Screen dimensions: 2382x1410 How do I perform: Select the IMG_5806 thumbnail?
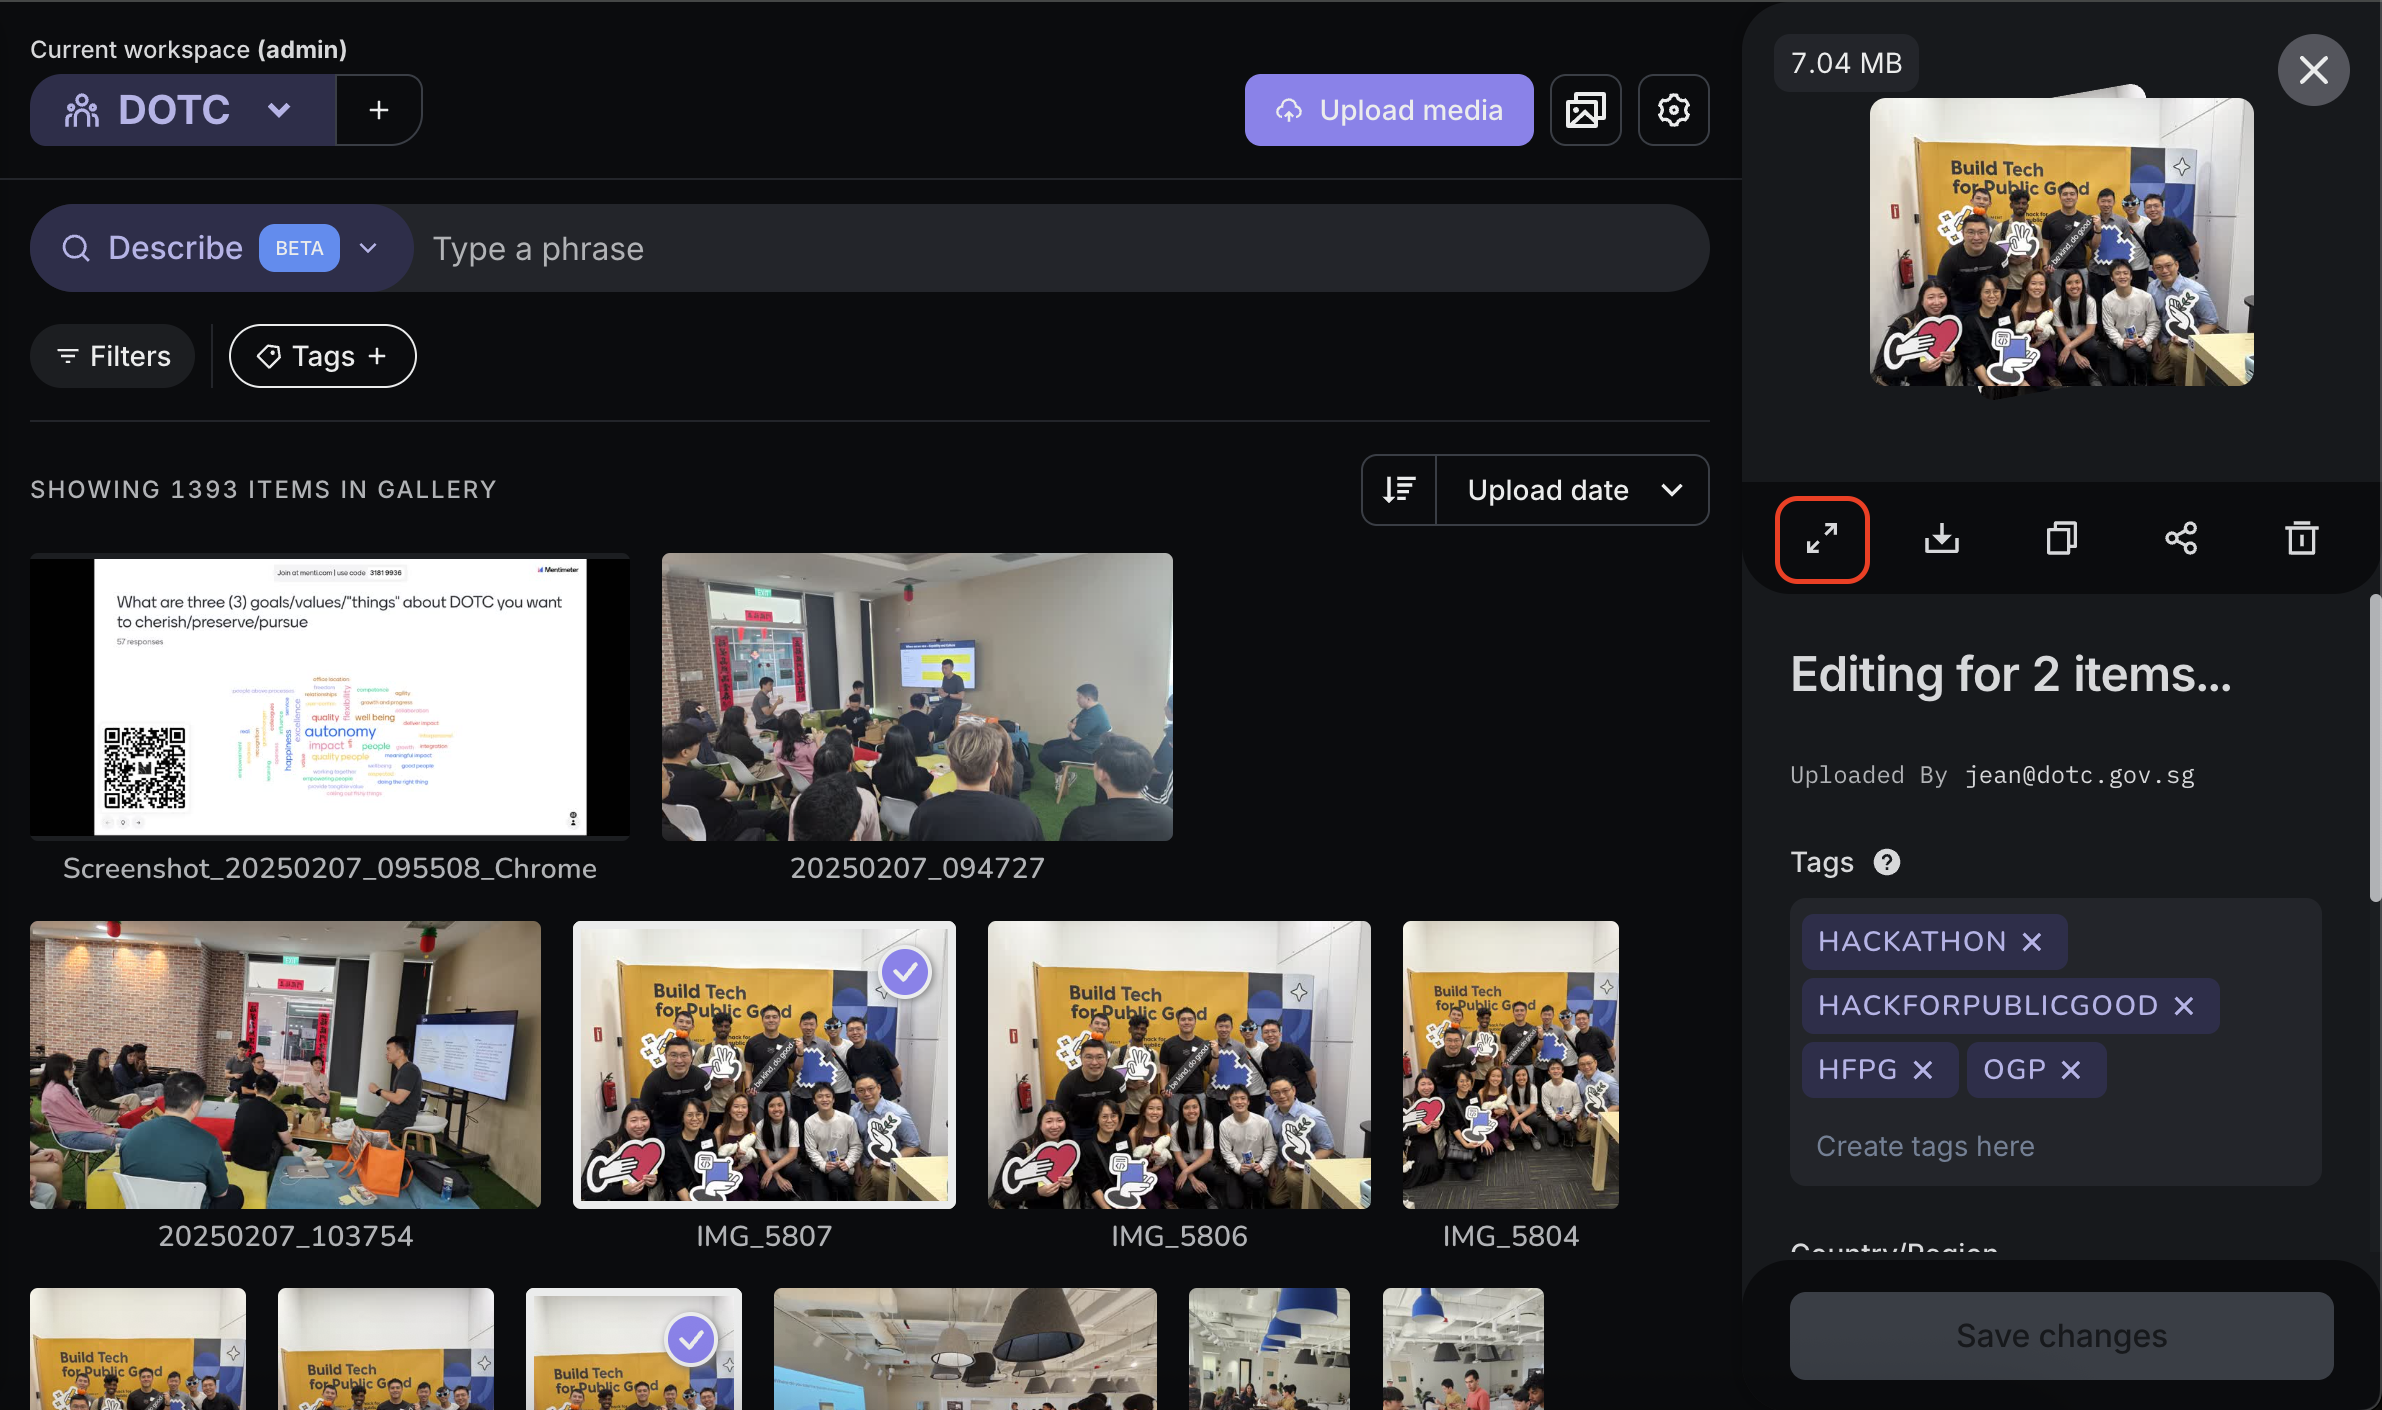click(x=1179, y=1064)
